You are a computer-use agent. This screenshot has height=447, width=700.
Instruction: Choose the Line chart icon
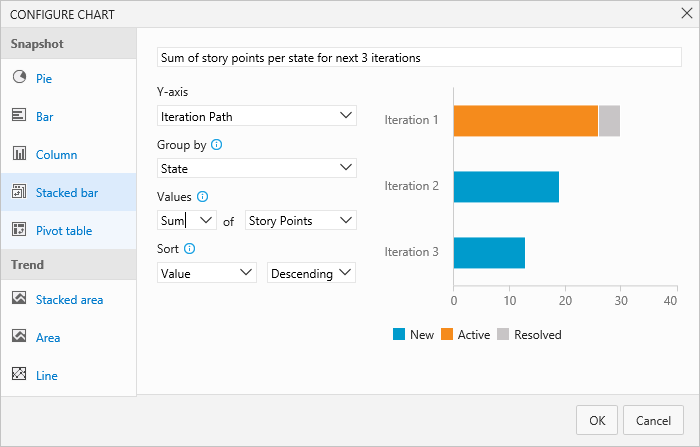pyautogui.click(x=19, y=375)
